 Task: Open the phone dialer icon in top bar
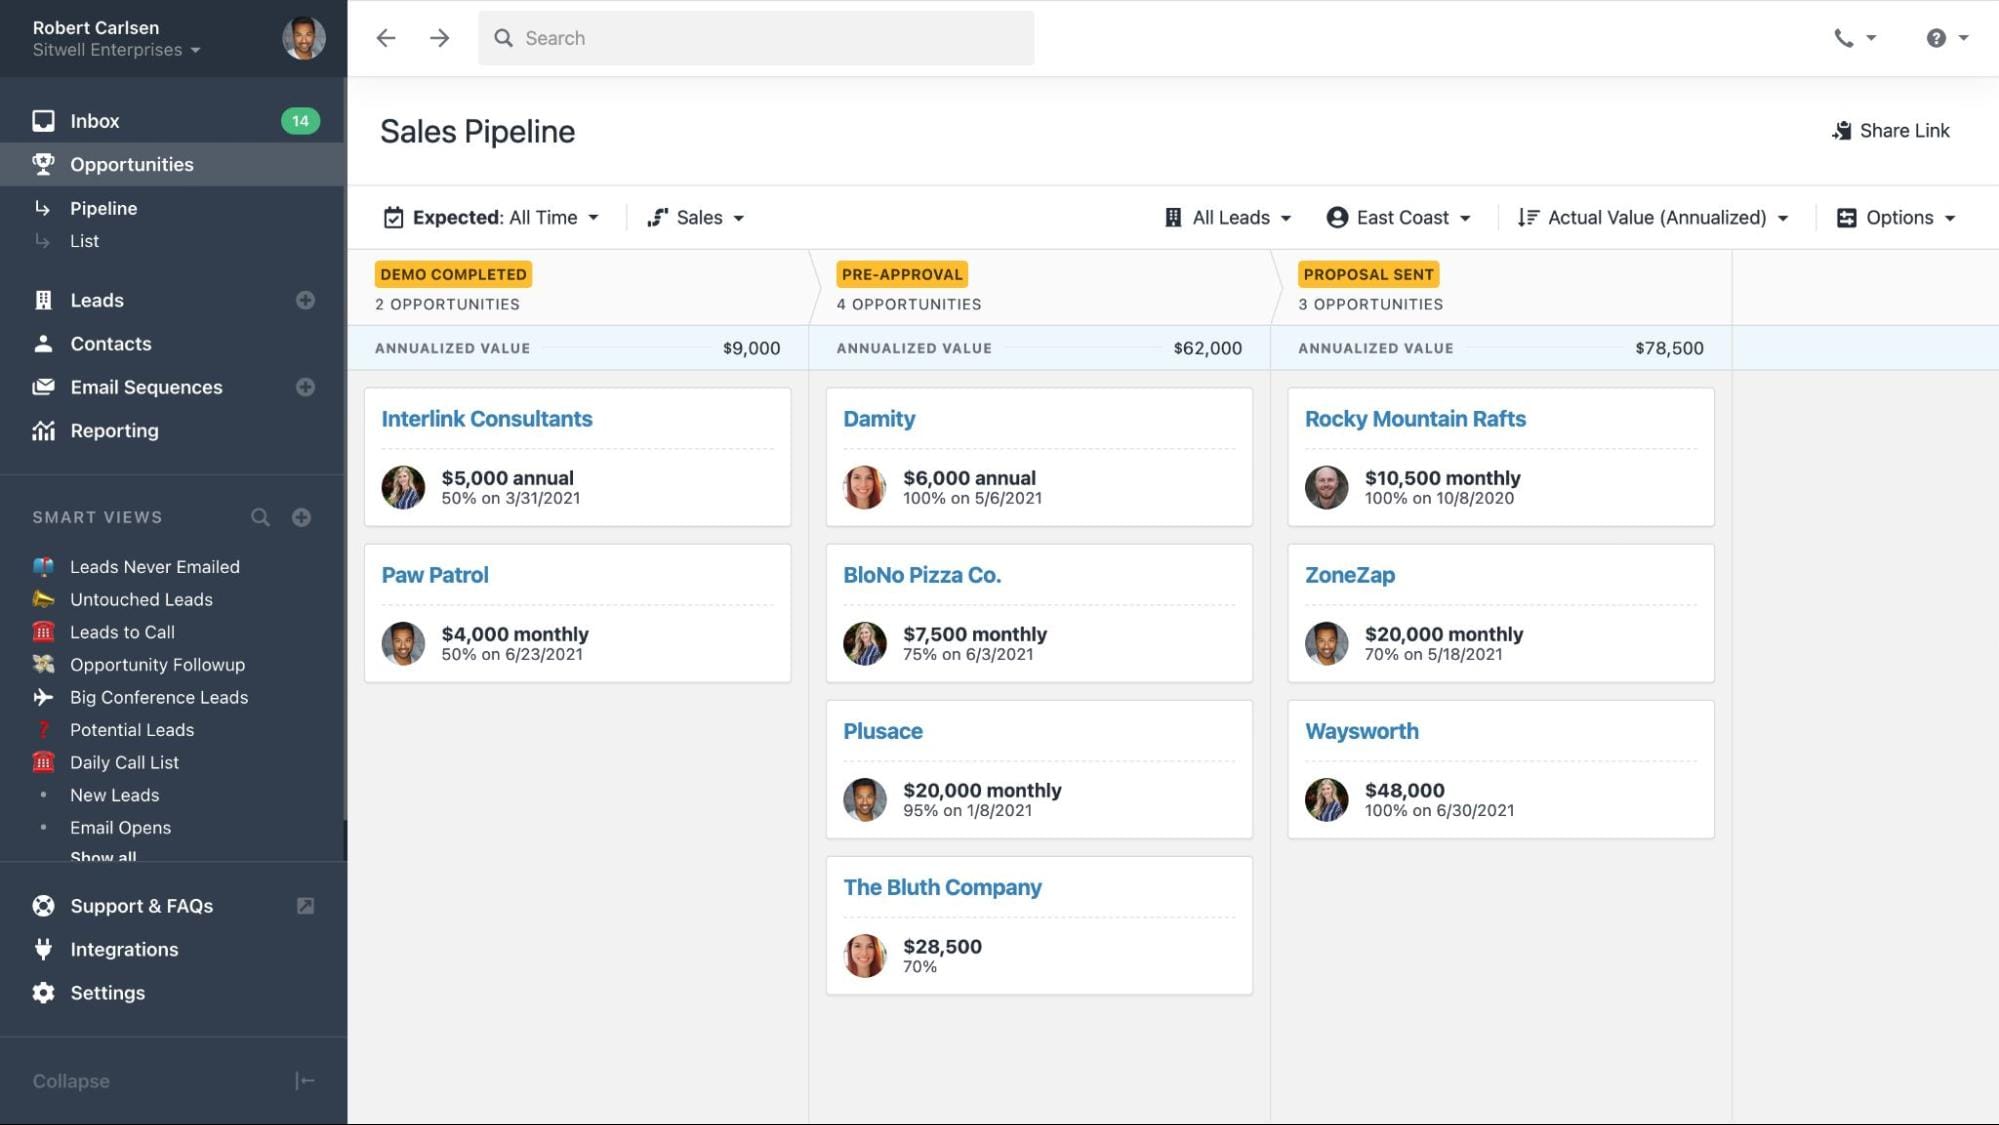[x=1844, y=37]
